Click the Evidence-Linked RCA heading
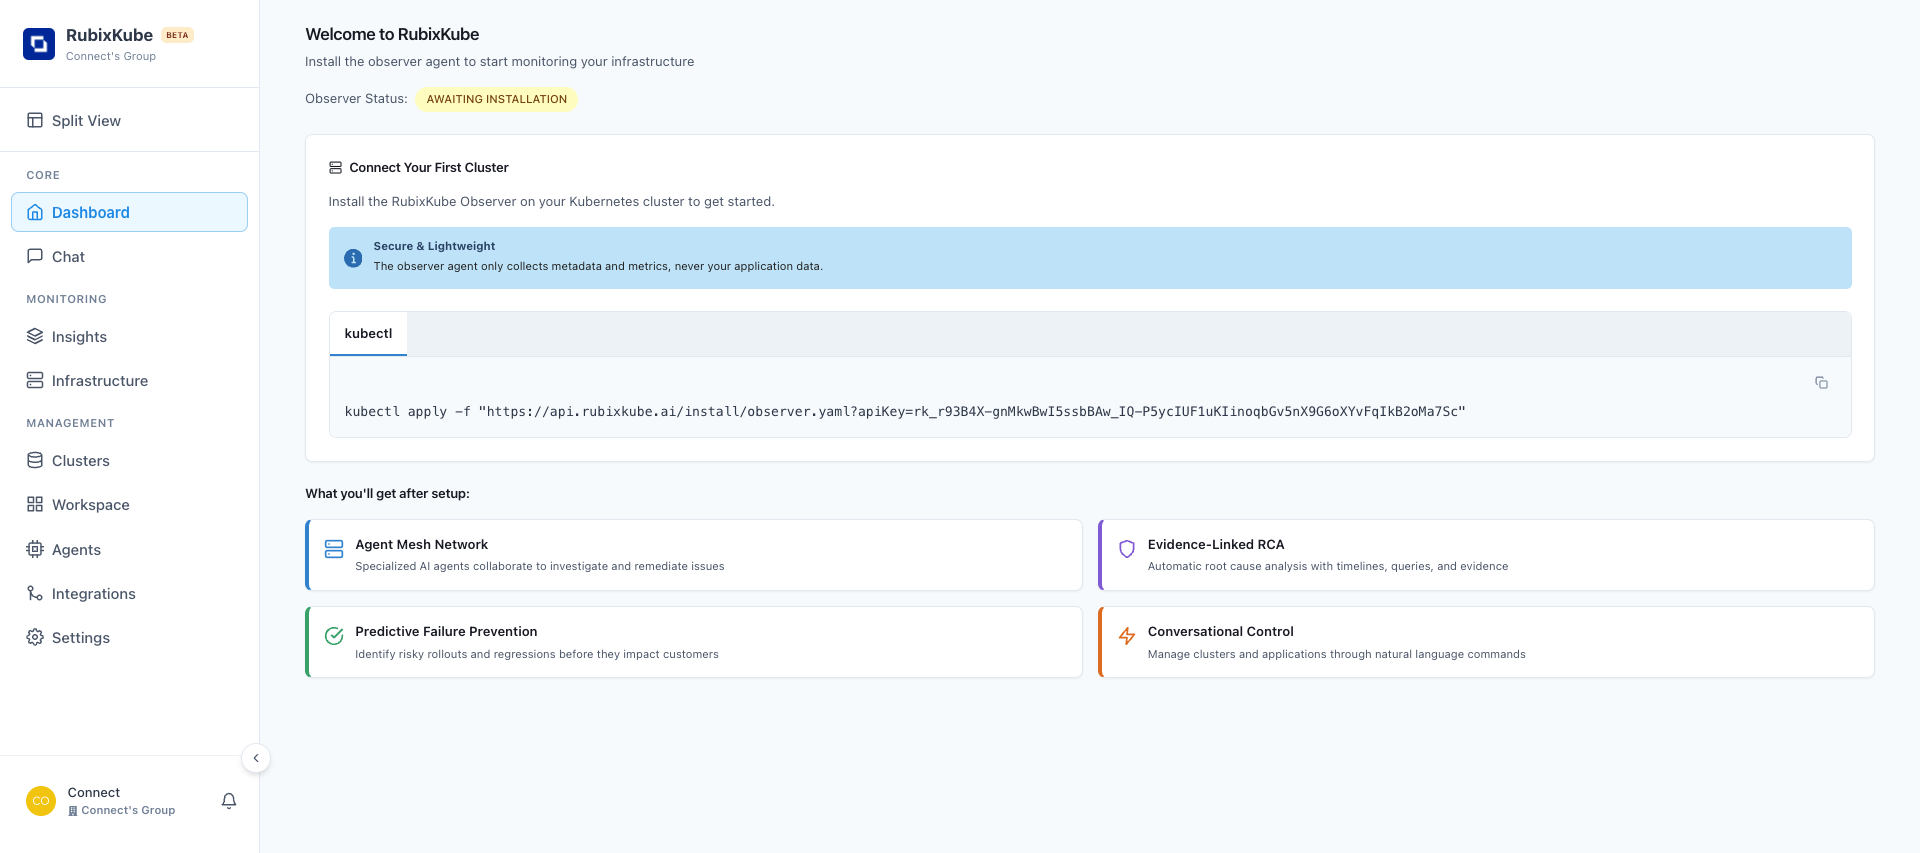This screenshot has width=1920, height=853. (1216, 545)
